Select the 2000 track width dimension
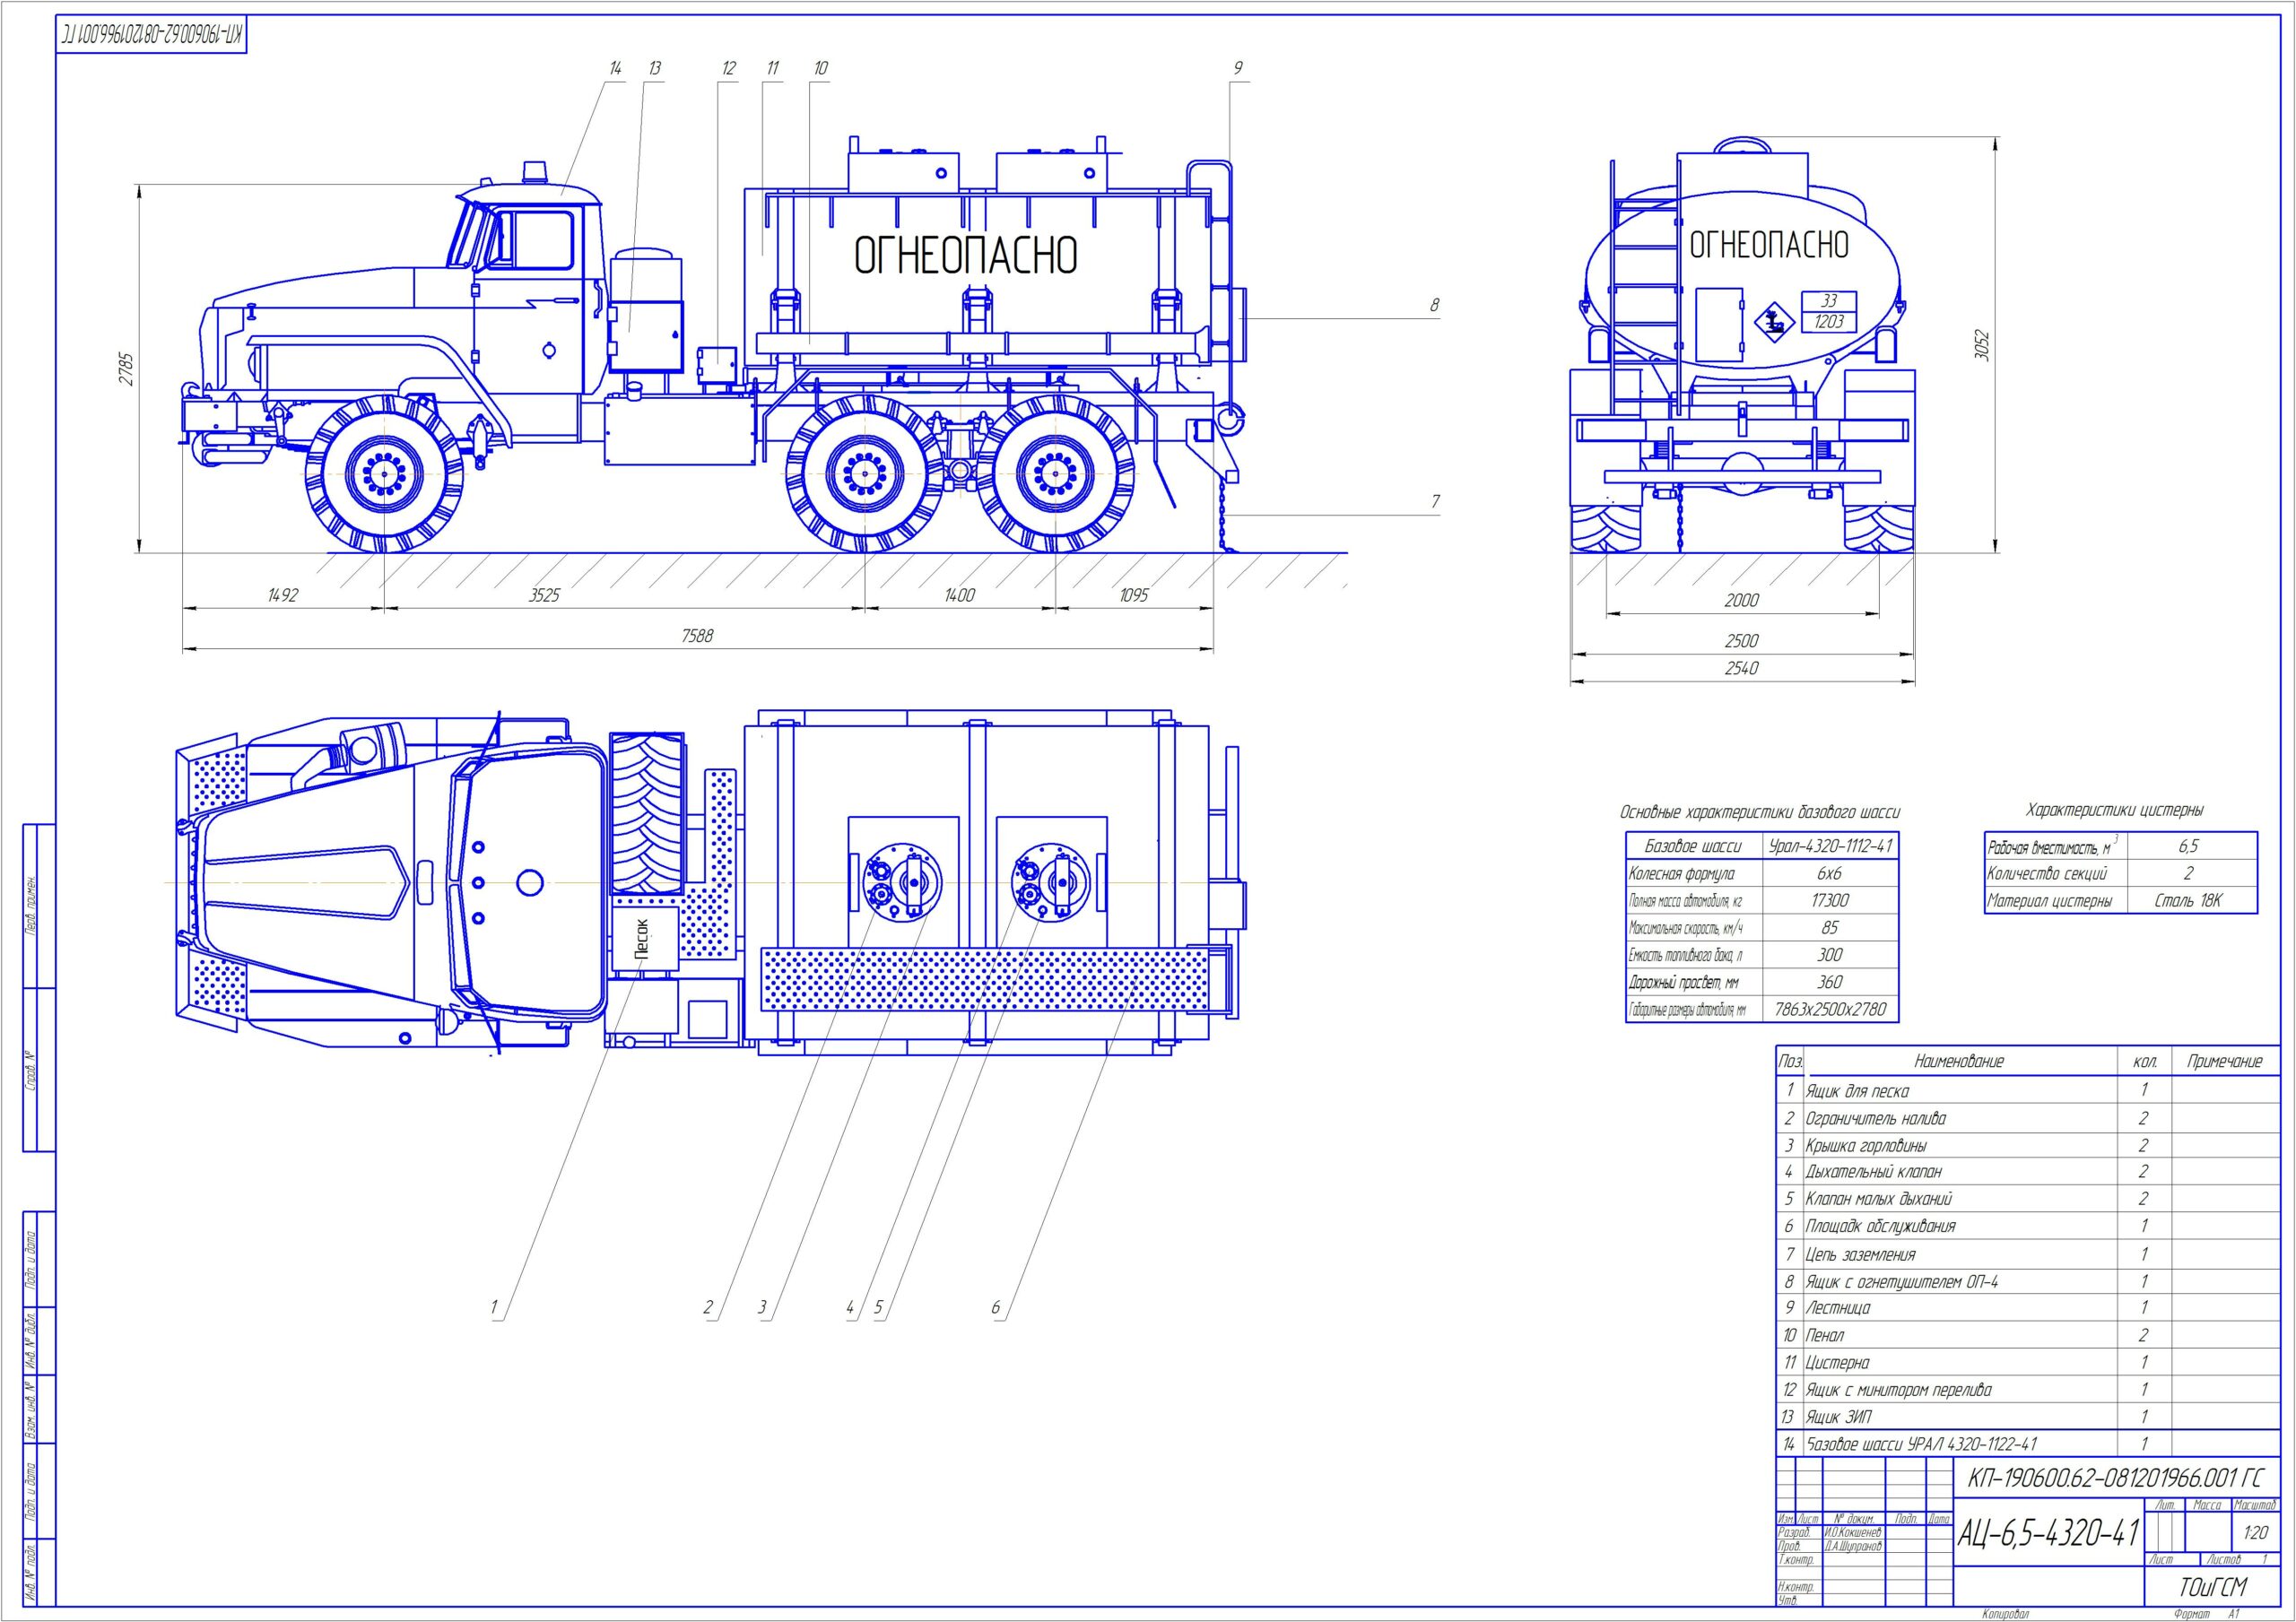The width and height of the screenshot is (2296, 1622). coord(1741,600)
